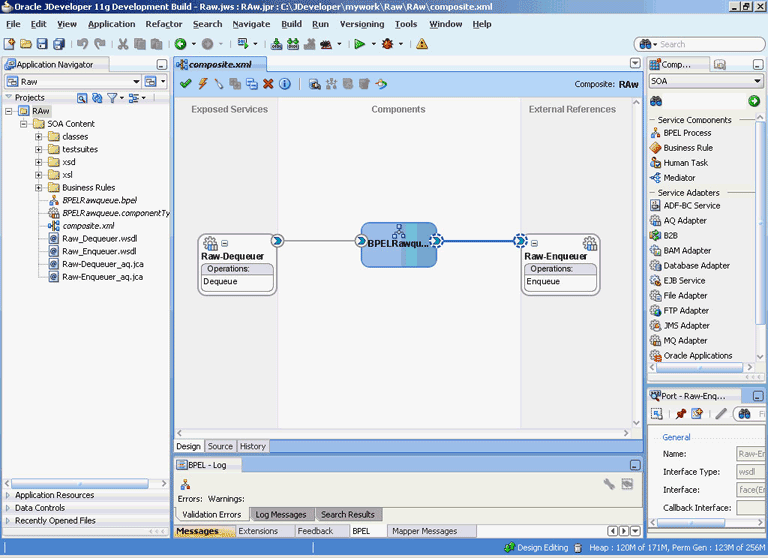Switch to the History tab
The height and width of the screenshot is (558, 768).
coord(253,446)
